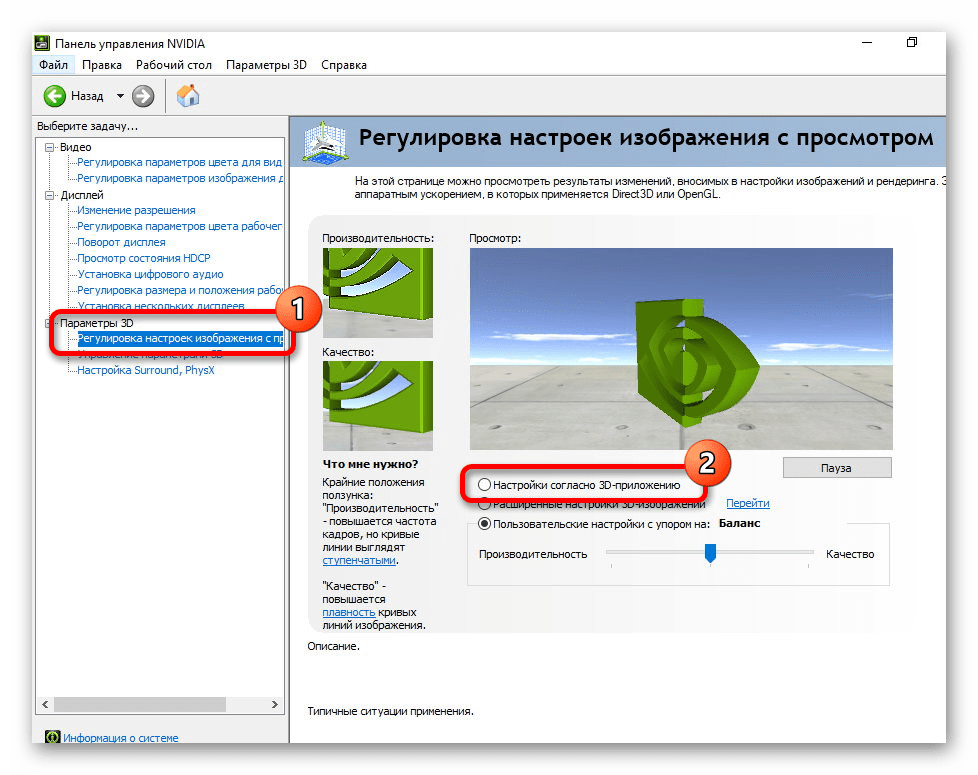Image resolution: width=978 pixels, height=775 pixels.
Task: Select 'Регулировка параметров цвета для вид' item
Action: tap(180, 162)
